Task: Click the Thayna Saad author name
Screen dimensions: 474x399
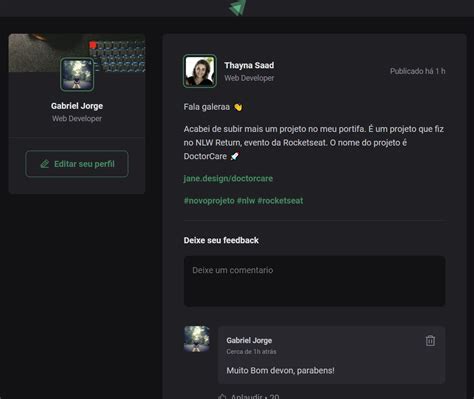Action: 249,65
